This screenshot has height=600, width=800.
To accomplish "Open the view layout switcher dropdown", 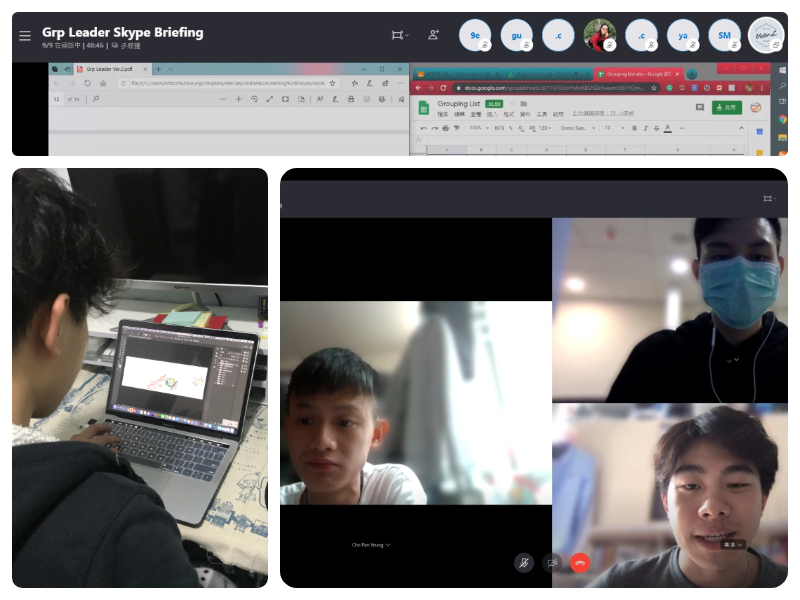I will [399, 35].
